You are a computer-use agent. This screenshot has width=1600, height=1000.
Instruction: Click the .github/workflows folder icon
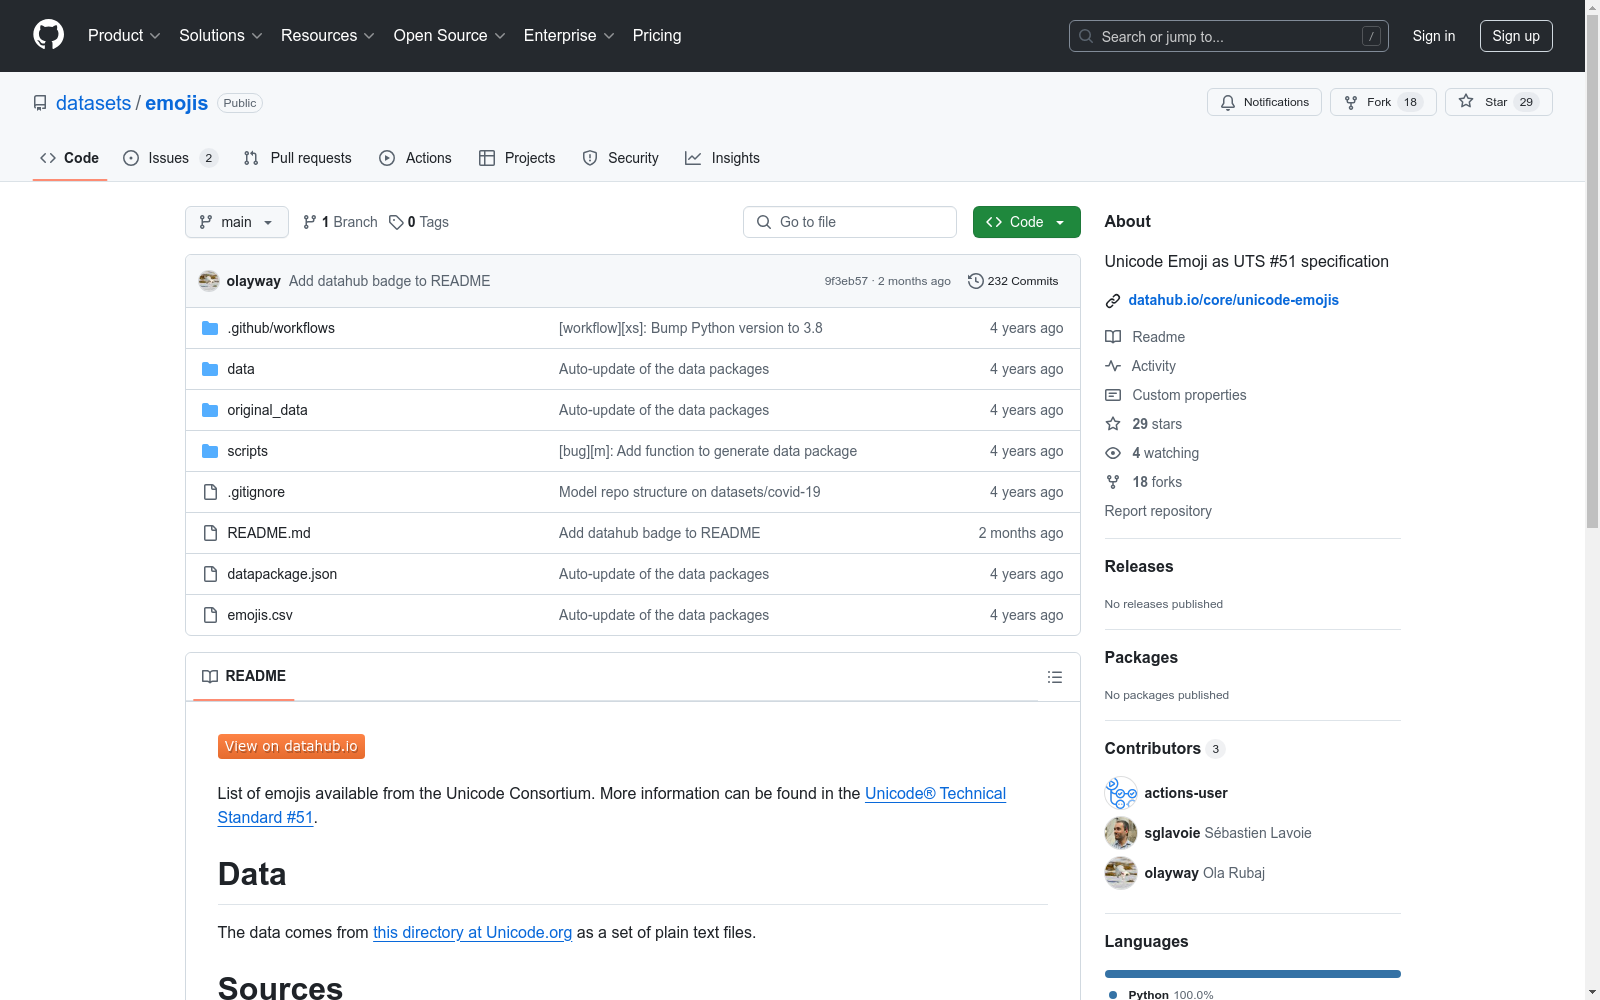click(x=210, y=328)
